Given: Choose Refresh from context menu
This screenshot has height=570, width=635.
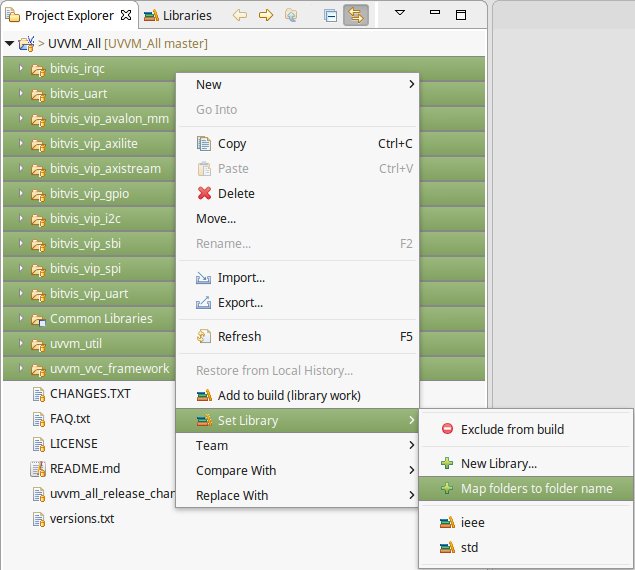Looking at the screenshot, I should 297,336.
